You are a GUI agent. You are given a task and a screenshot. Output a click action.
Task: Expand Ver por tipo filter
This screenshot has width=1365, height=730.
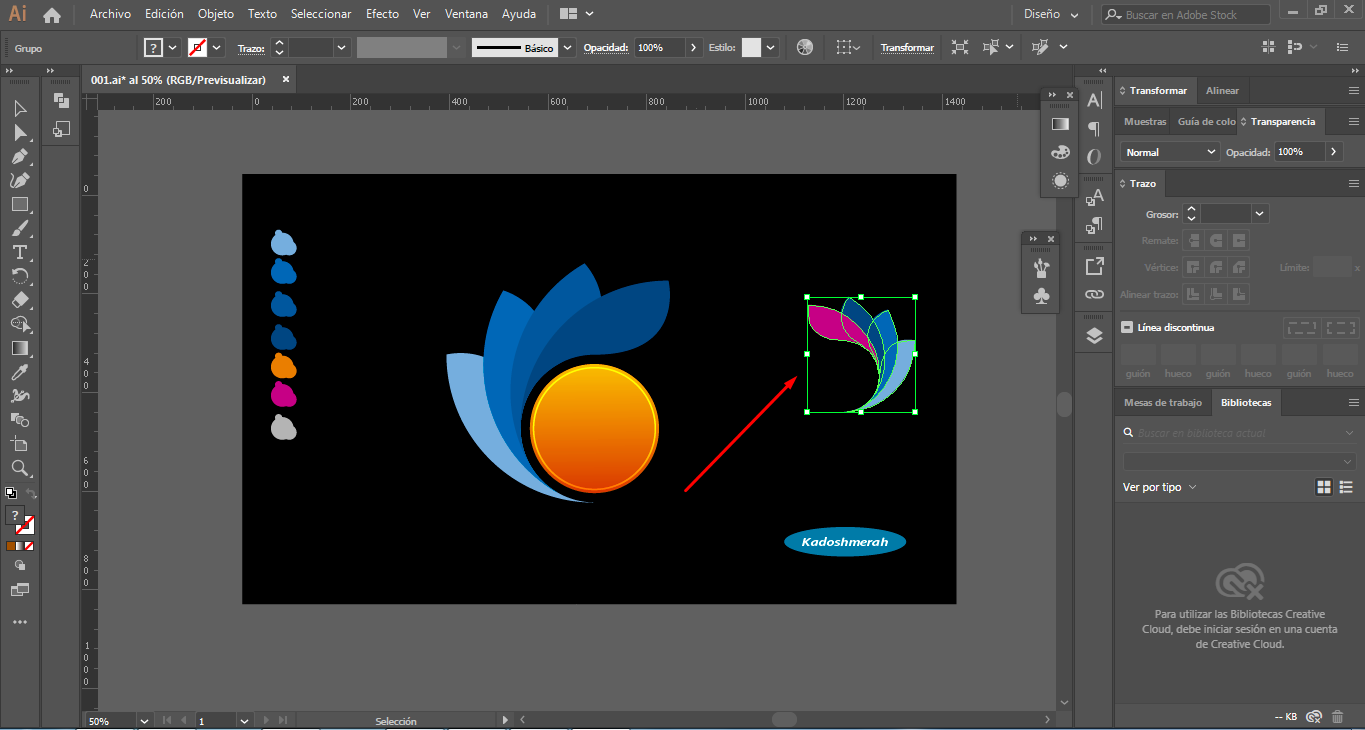click(x=1160, y=487)
